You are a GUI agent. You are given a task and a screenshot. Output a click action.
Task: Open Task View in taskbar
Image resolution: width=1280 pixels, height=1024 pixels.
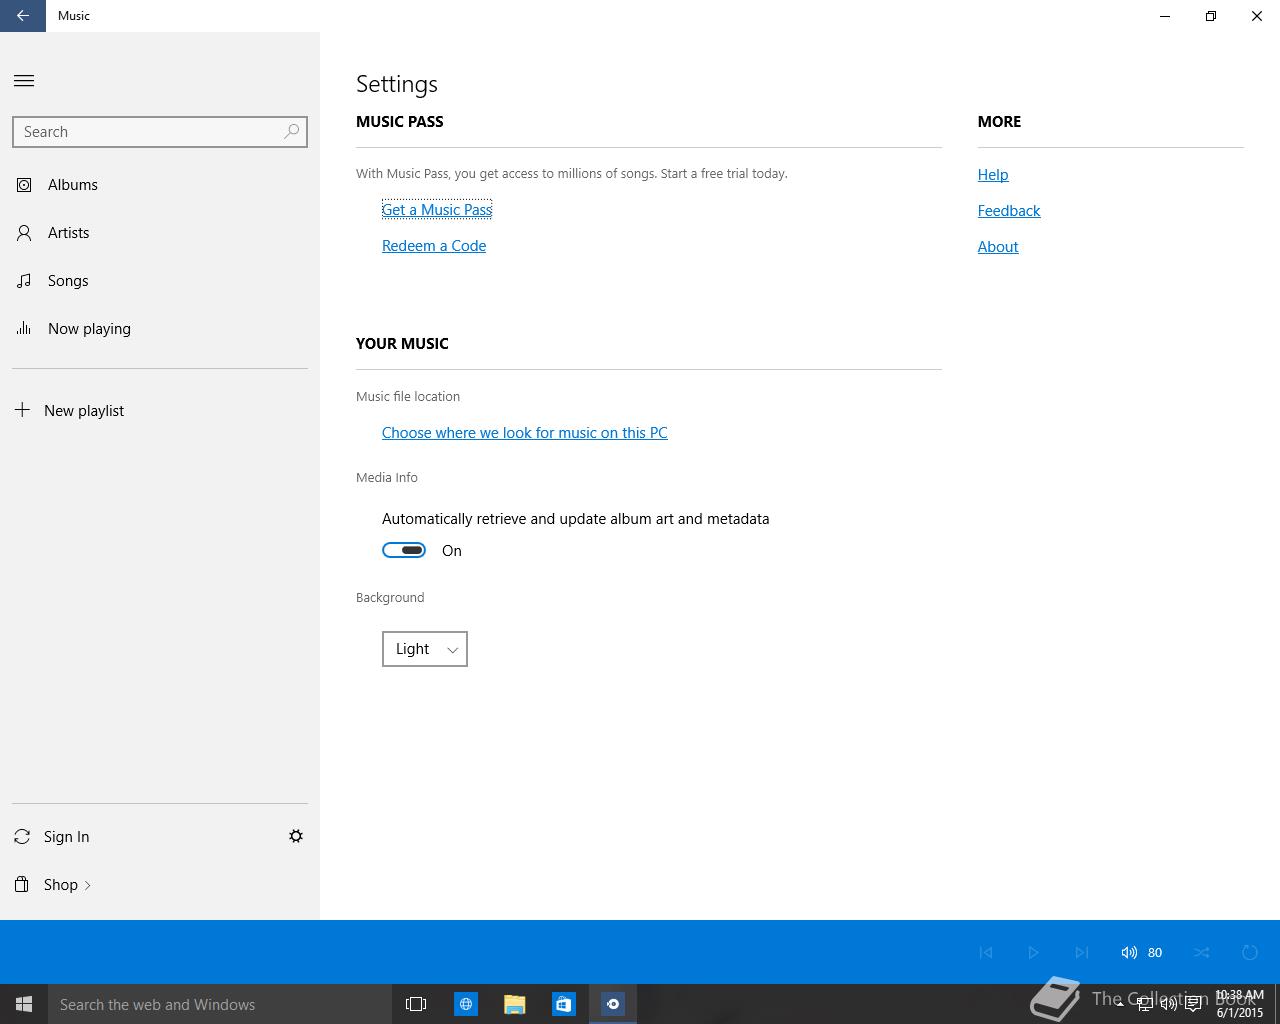[416, 1004]
